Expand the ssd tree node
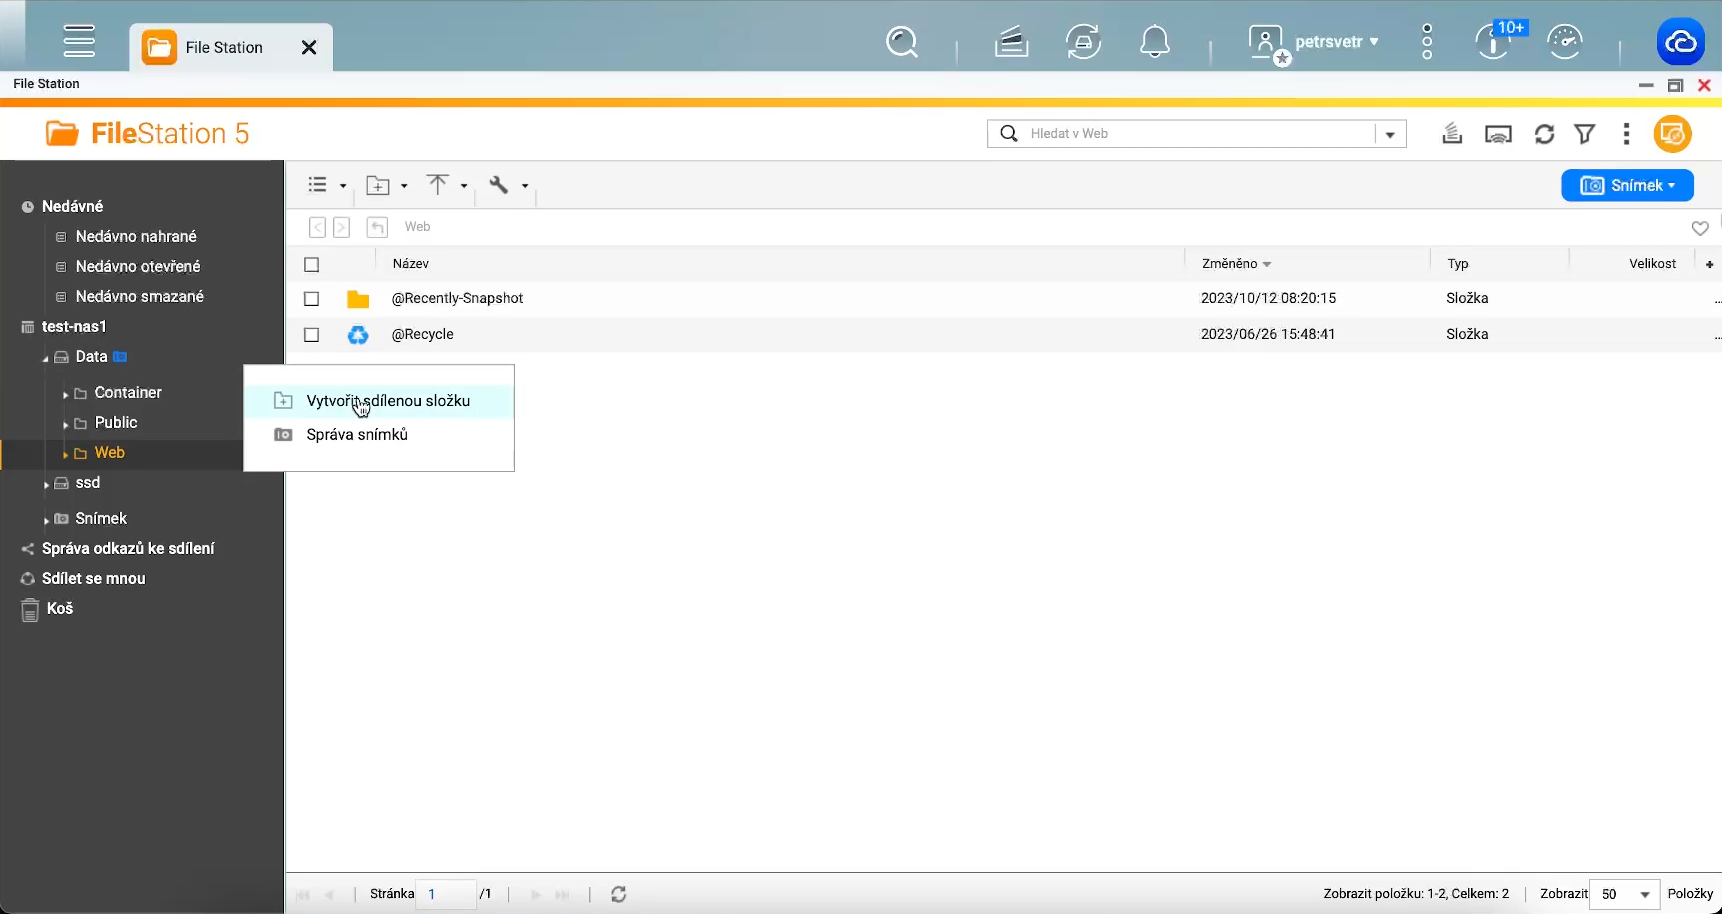Screen dimensions: 1722x914 (45, 483)
